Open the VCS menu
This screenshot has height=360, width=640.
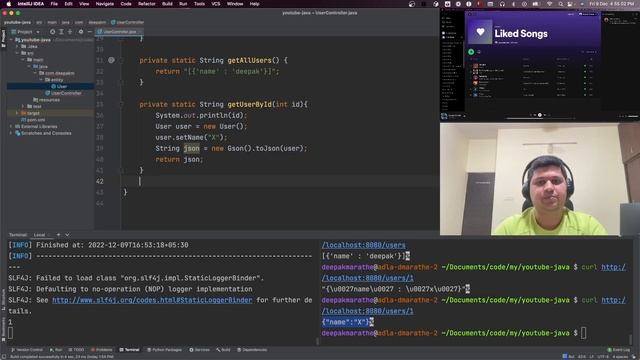tap(216, 4)
